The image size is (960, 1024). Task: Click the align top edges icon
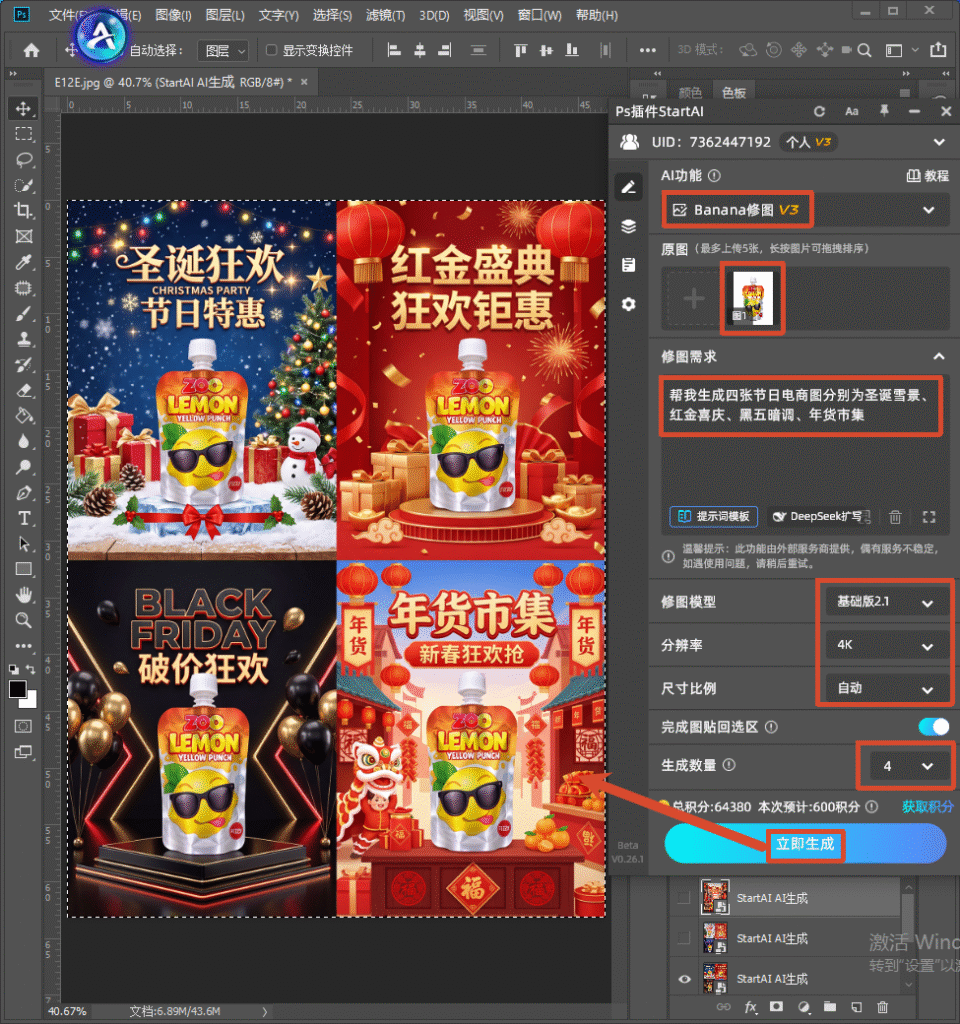pos(520,50)
